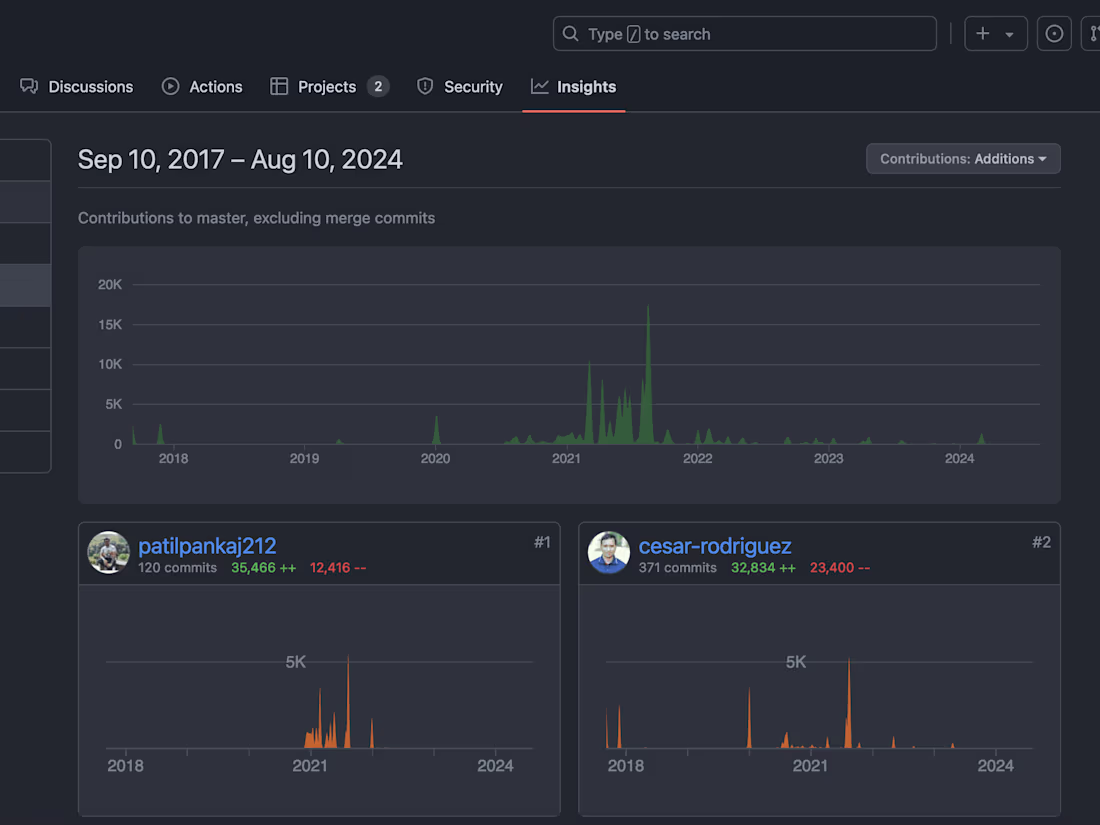This screenshot has width=1100, height=825.
Task: Click the pull request icon at screen edge
Action: click(x=1094, y=33)
